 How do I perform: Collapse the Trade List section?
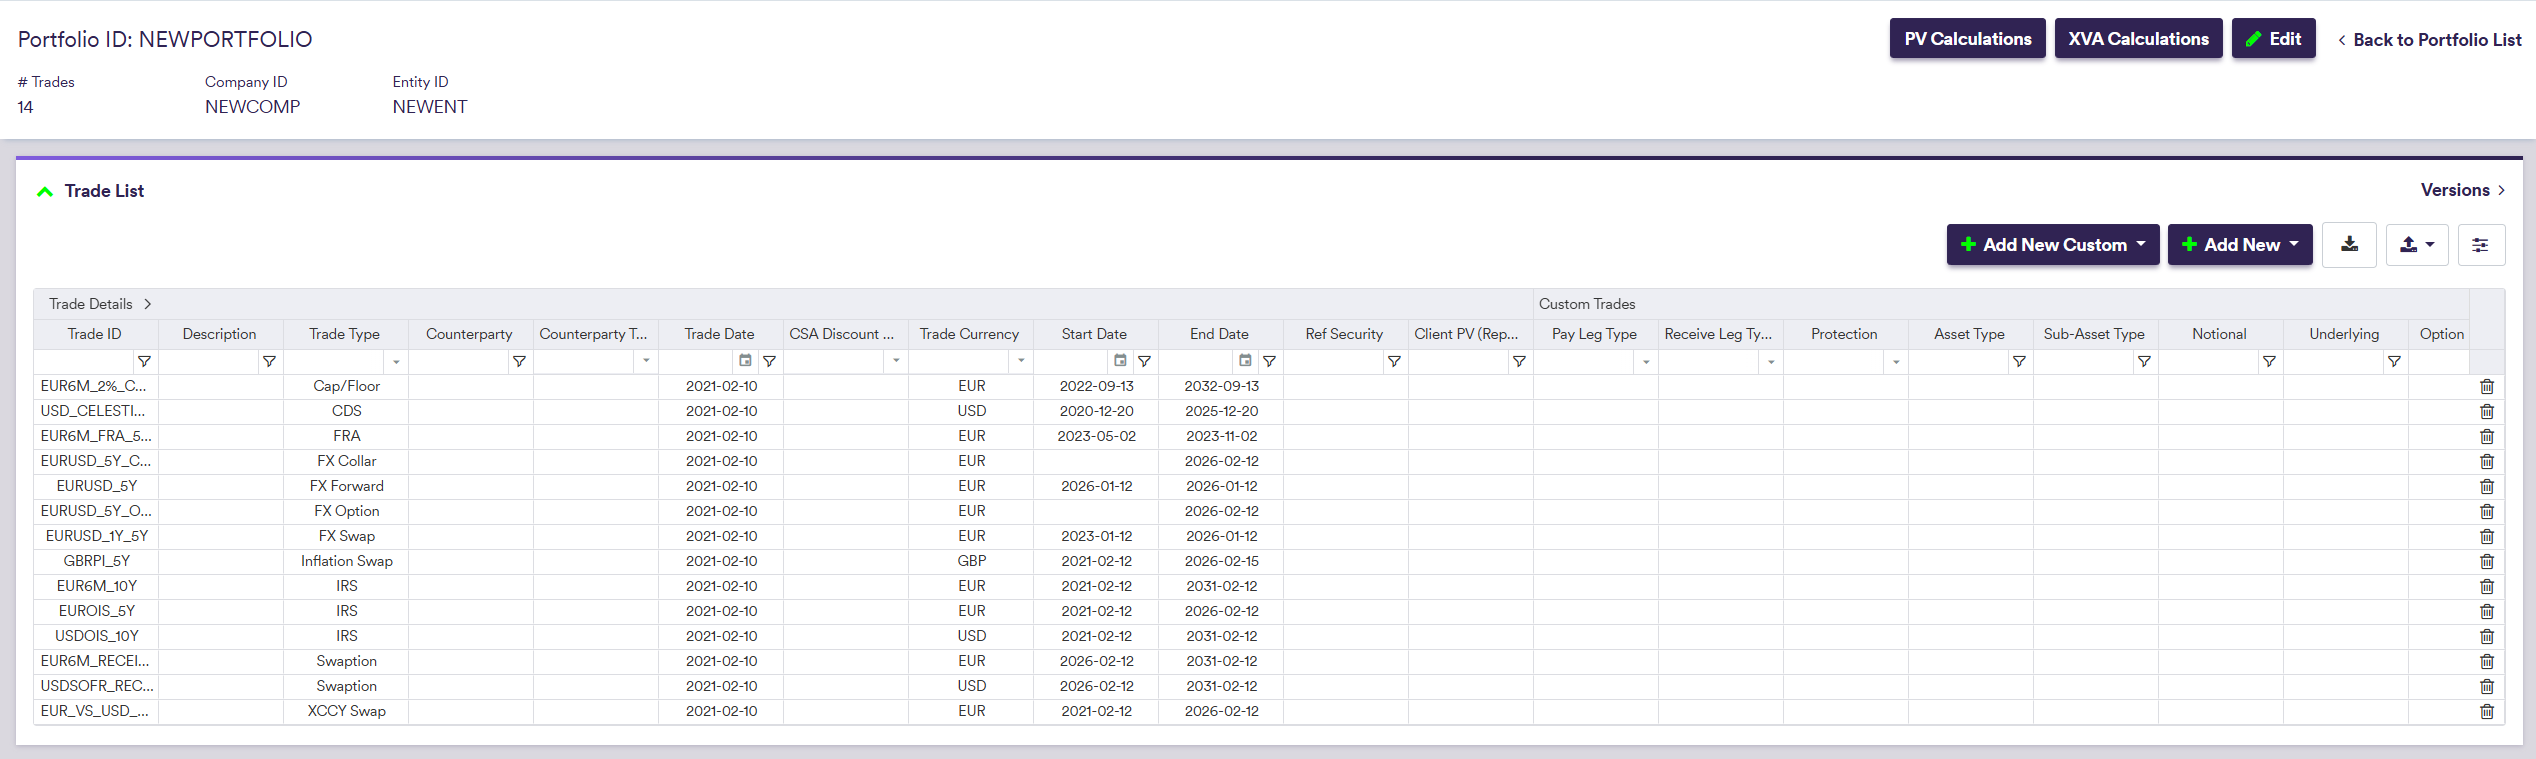(x=45, y=191)
